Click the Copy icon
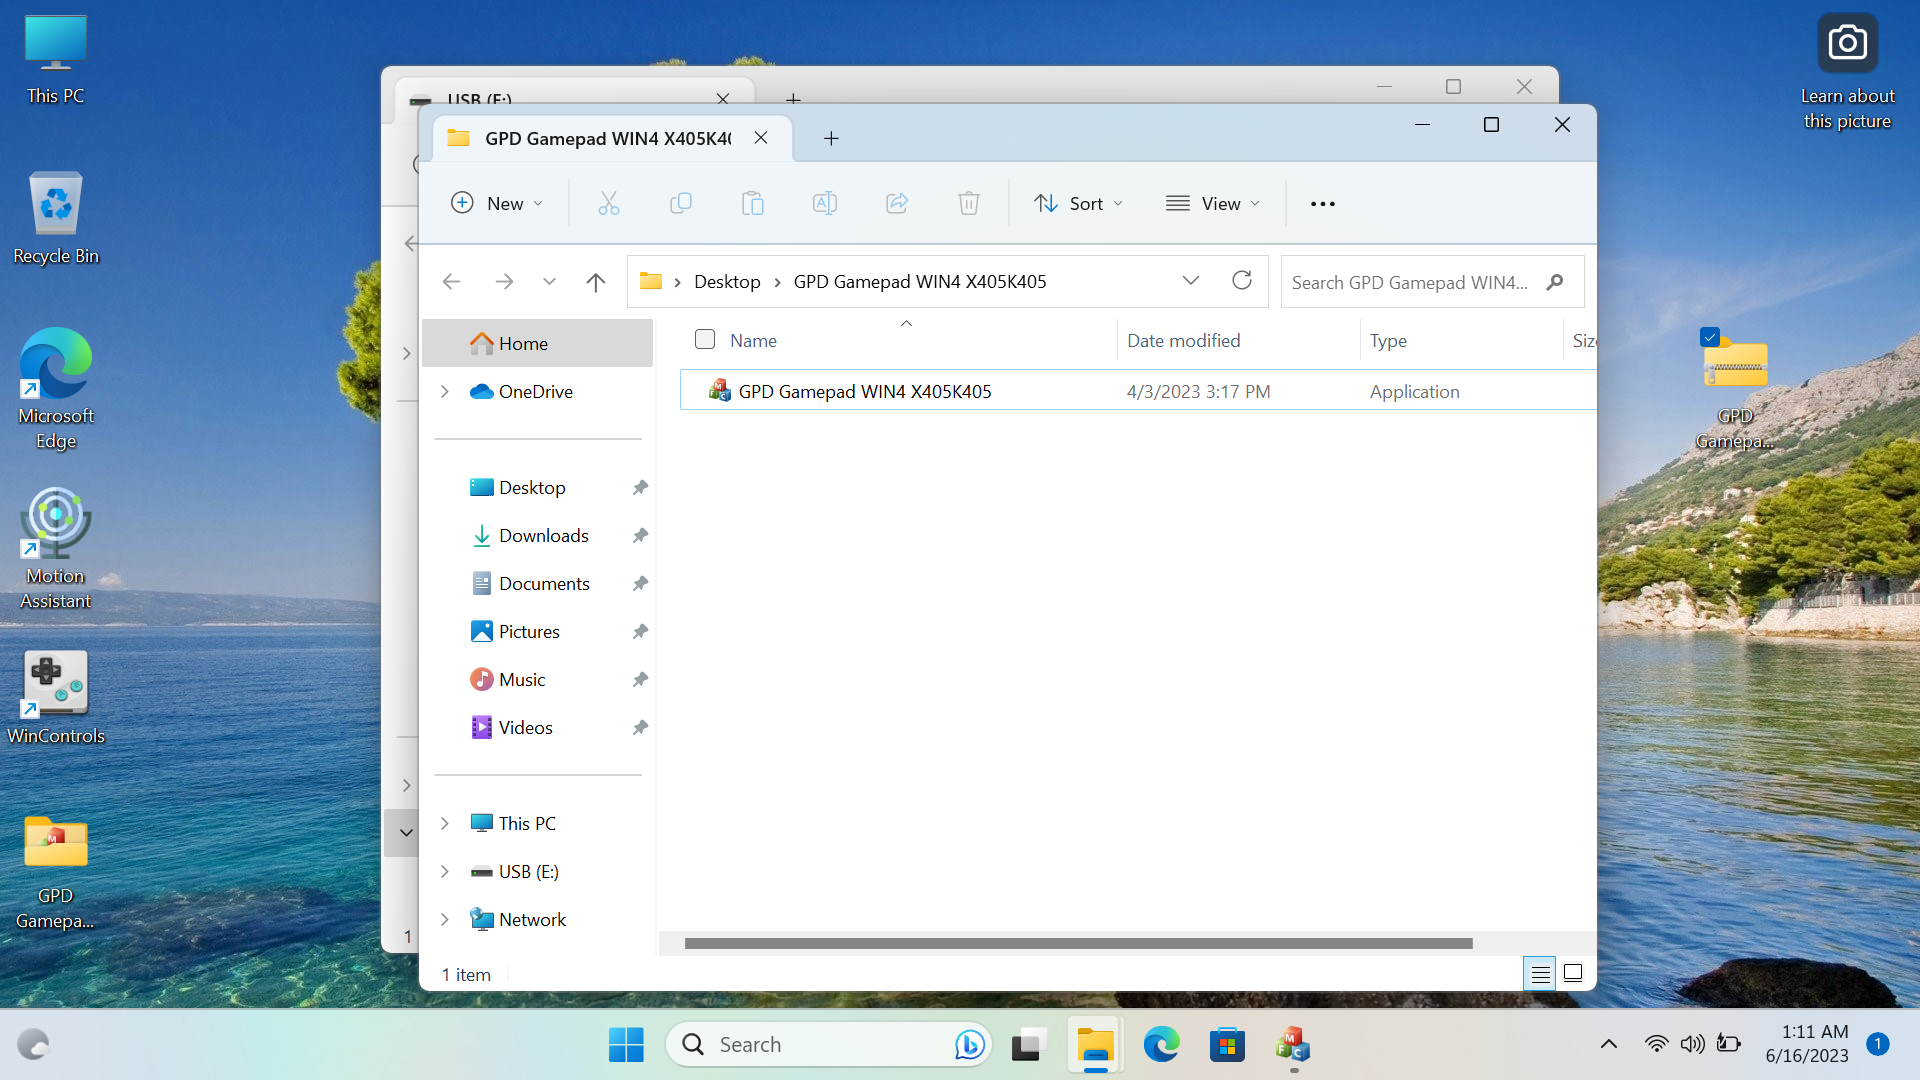The height and width of the screenshot is (1080, 1920). pyautogui.click(x=681, y=203)
